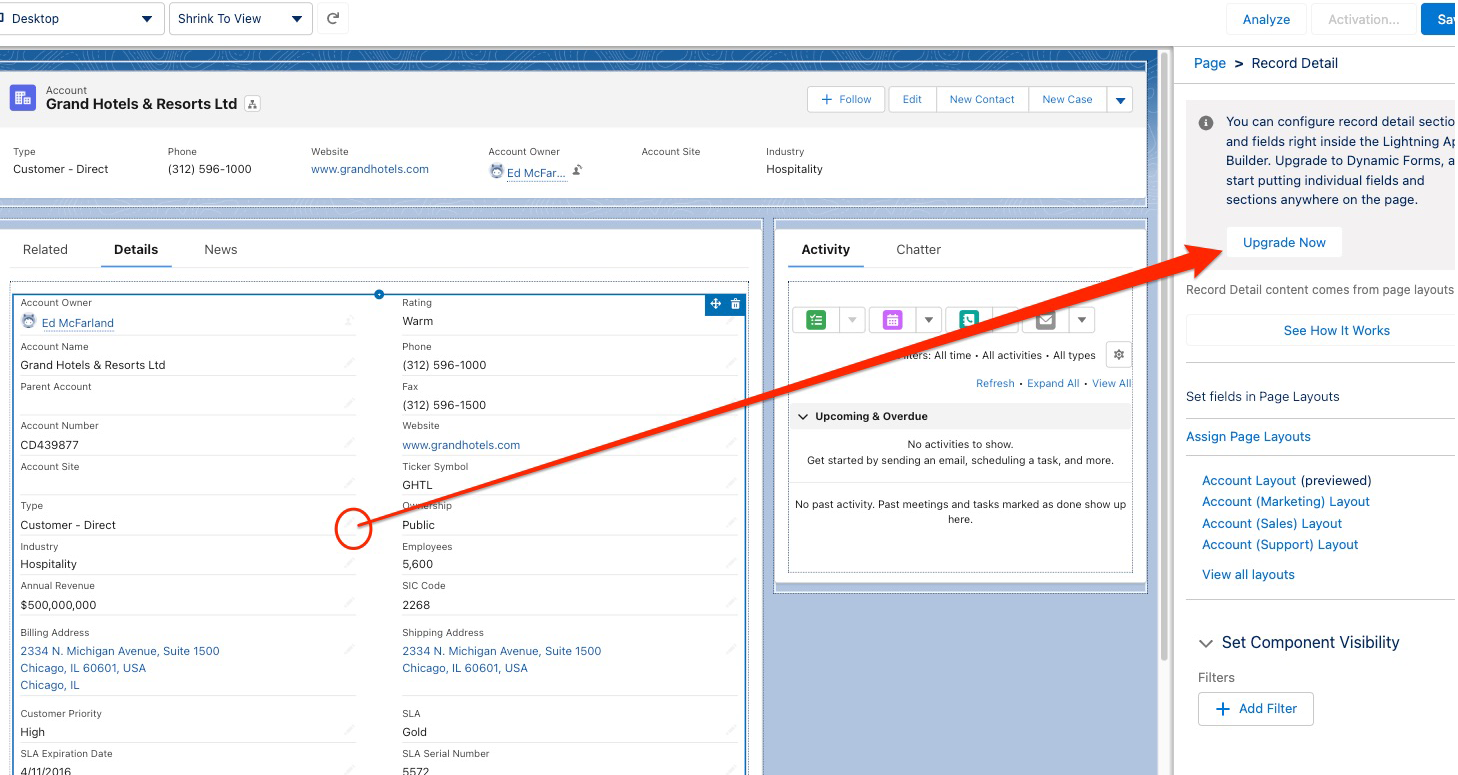Open the Assign Page Layouts link
Image resolution: width=1458 pixels, height=775 pixels.
pos(1248,437)
